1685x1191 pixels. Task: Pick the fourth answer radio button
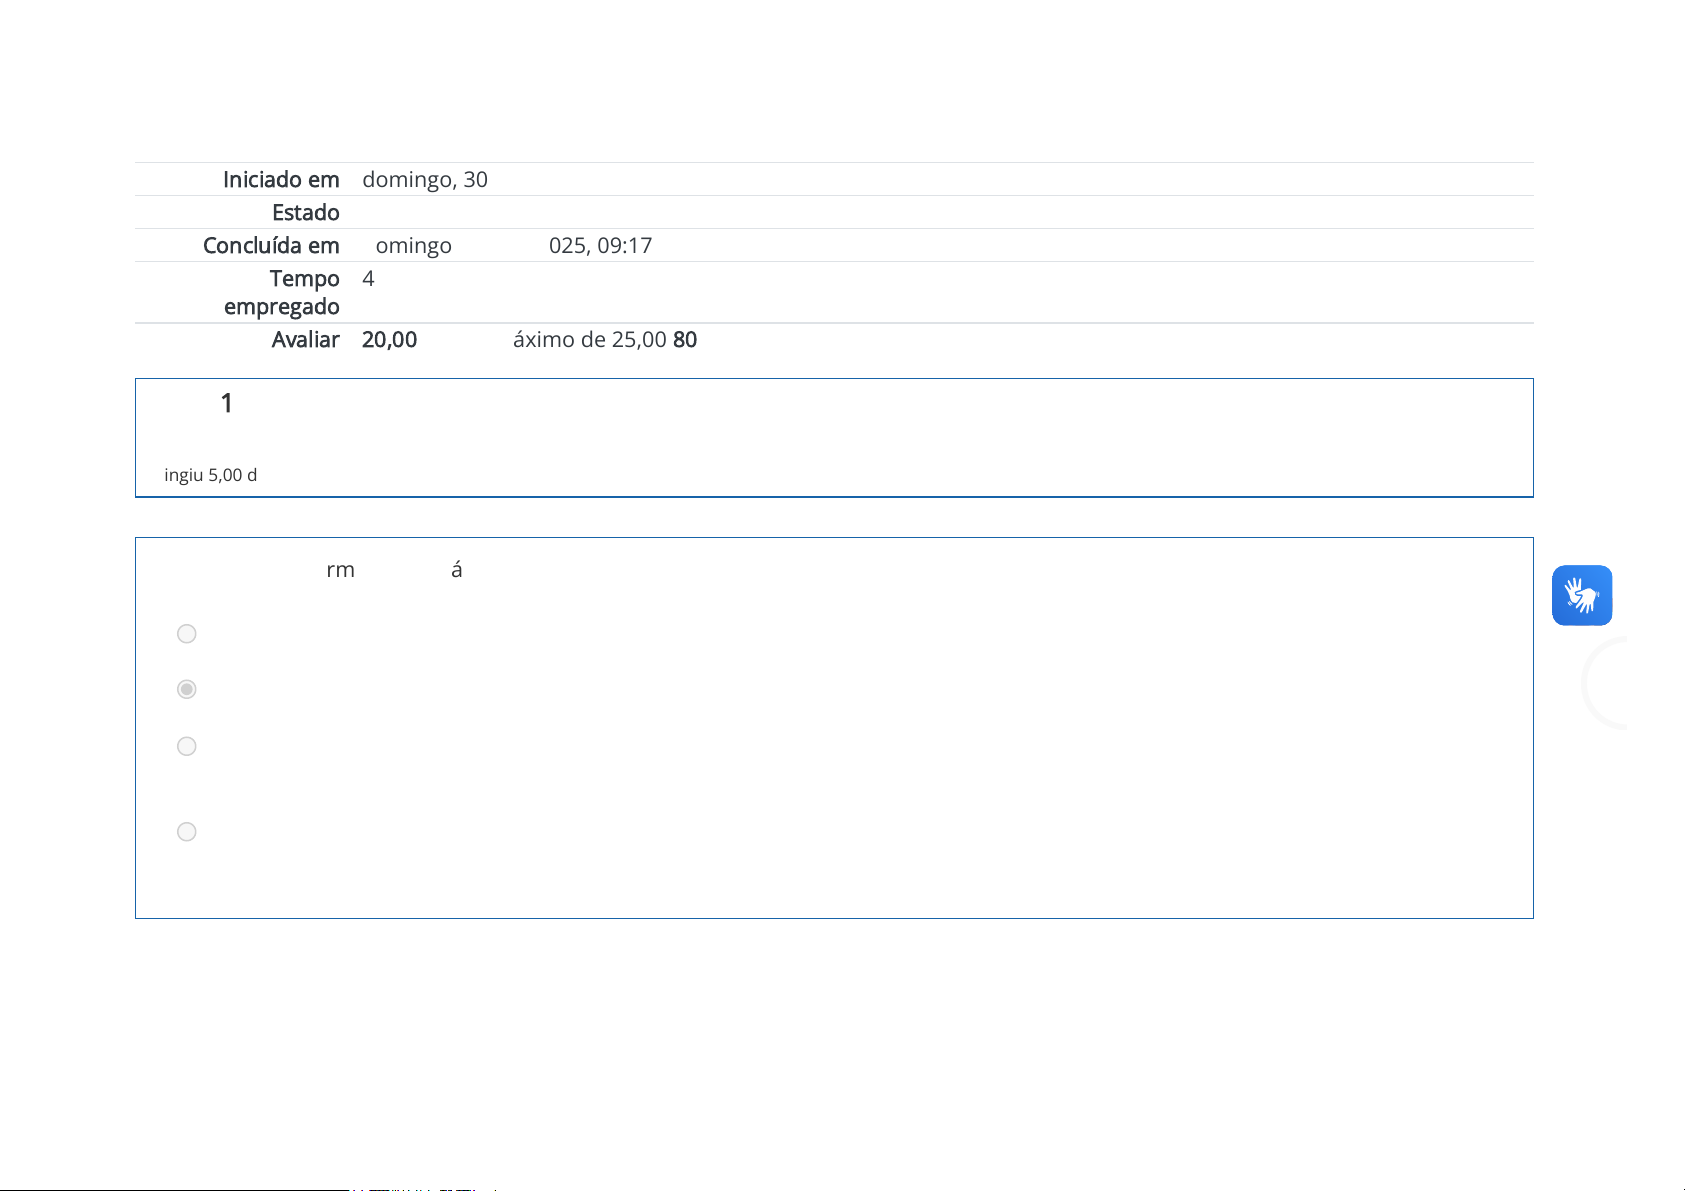tap(186, 832)
